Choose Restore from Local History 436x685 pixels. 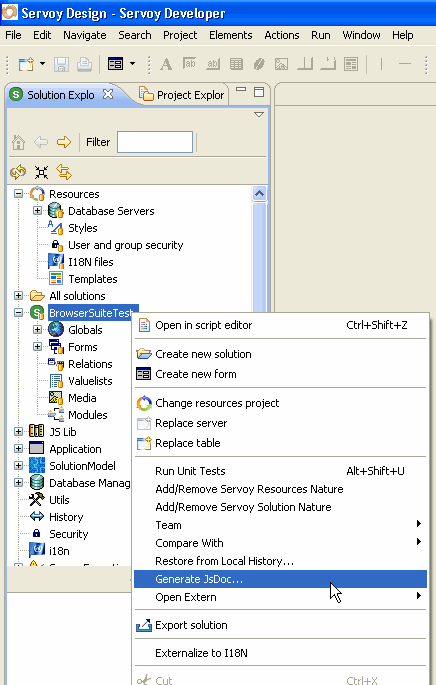[x=280, y=561]
